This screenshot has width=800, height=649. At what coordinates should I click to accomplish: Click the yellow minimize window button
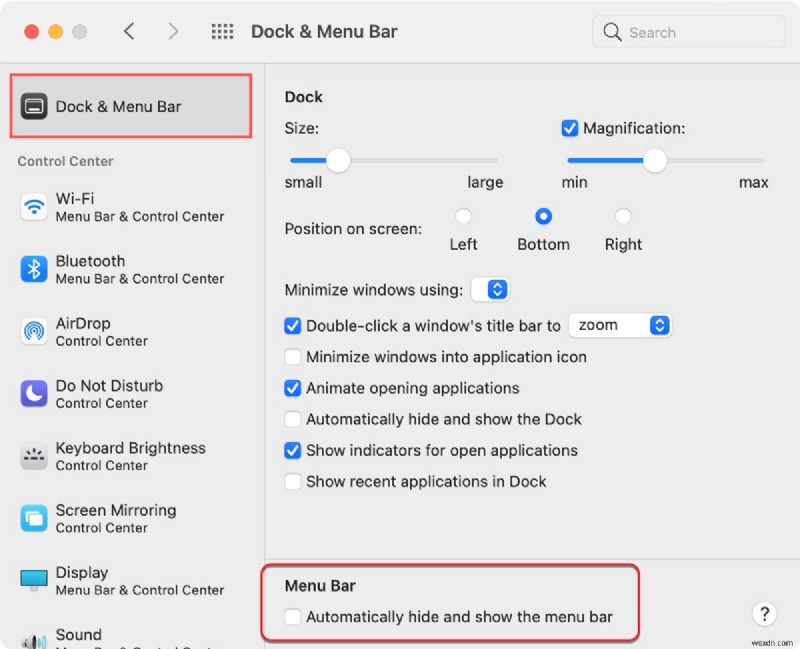(x=56, y=32)
